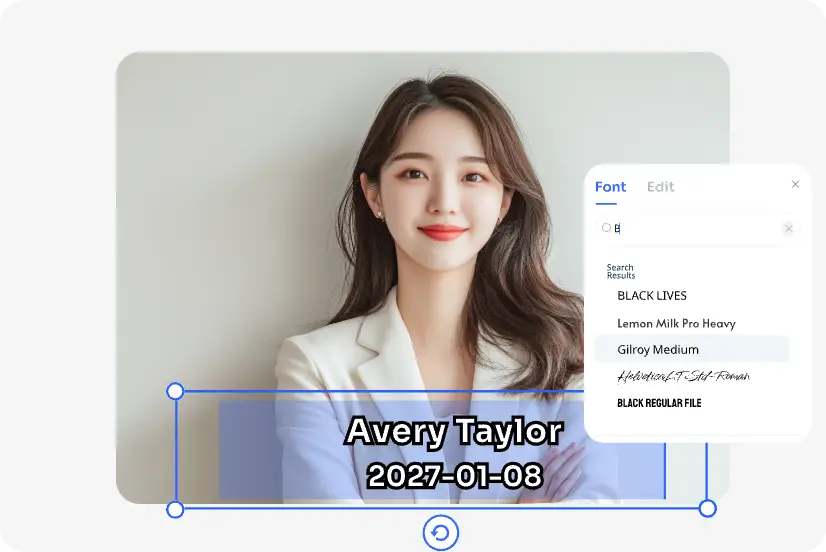
Task: Clear the font search field
Action: click(x=789, y=228)
